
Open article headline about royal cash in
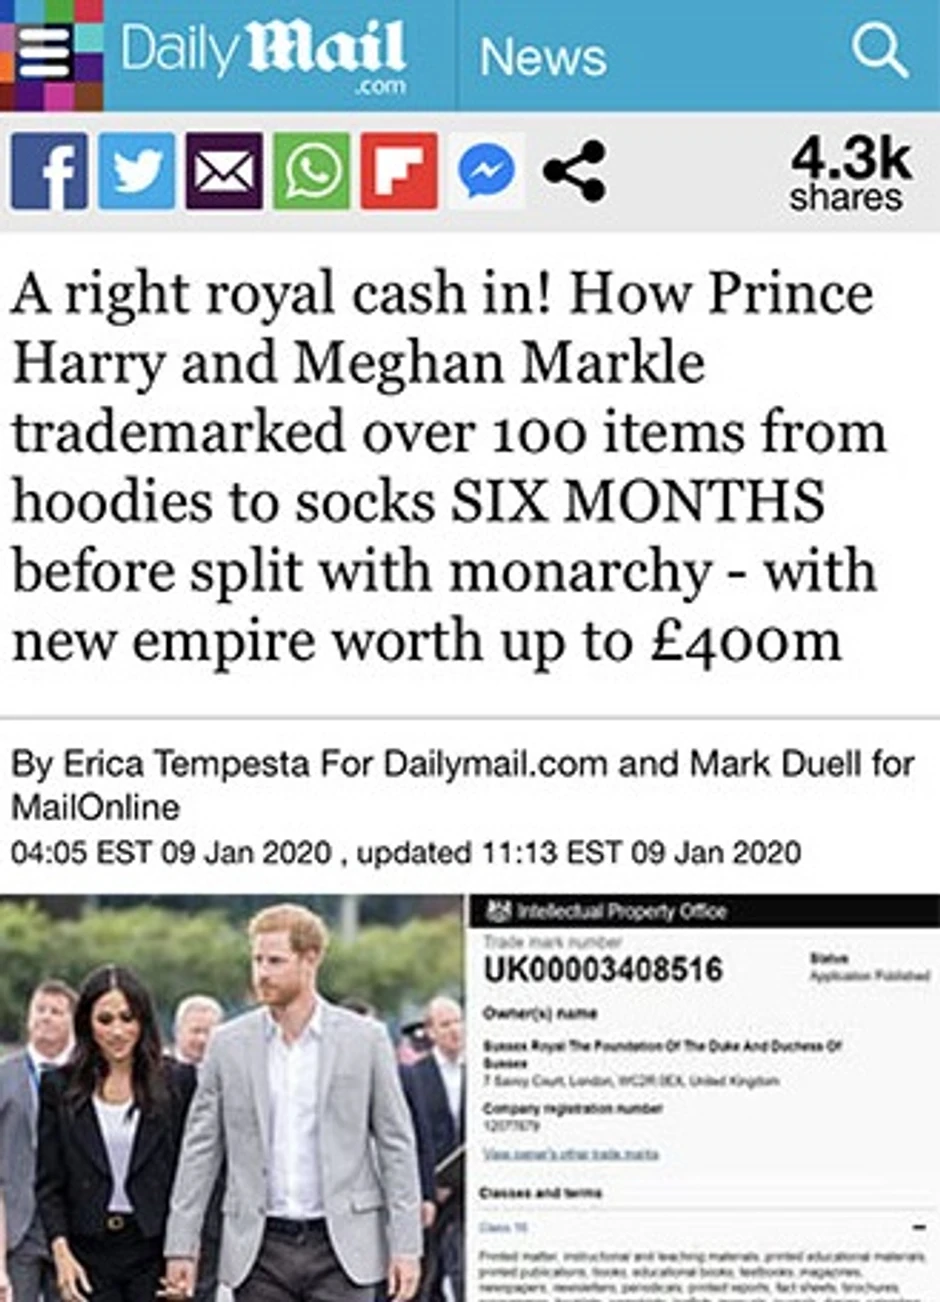pos(447,467)
